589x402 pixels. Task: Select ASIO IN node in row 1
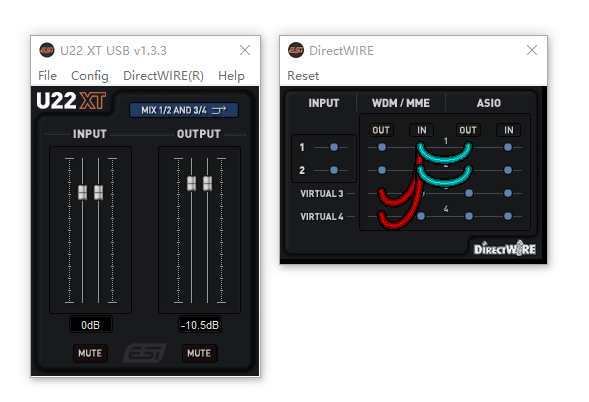(x=508, y=147)
